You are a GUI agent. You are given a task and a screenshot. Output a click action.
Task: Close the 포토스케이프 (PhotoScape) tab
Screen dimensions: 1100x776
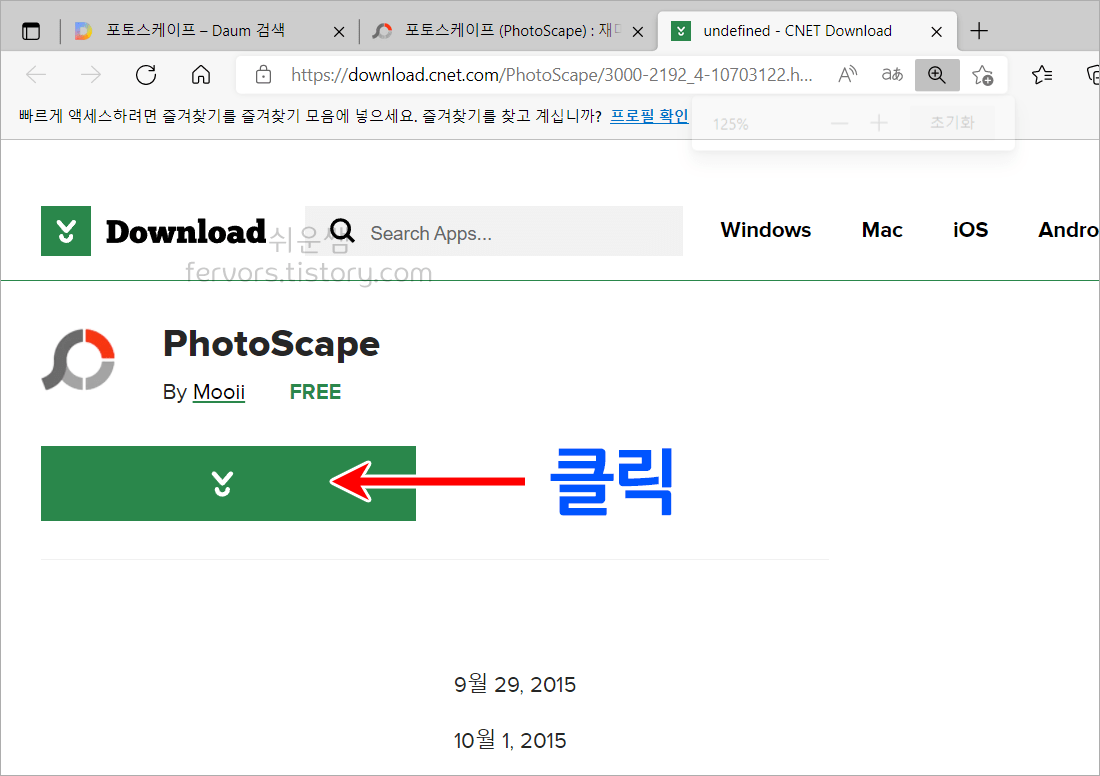tap(638, 32)
